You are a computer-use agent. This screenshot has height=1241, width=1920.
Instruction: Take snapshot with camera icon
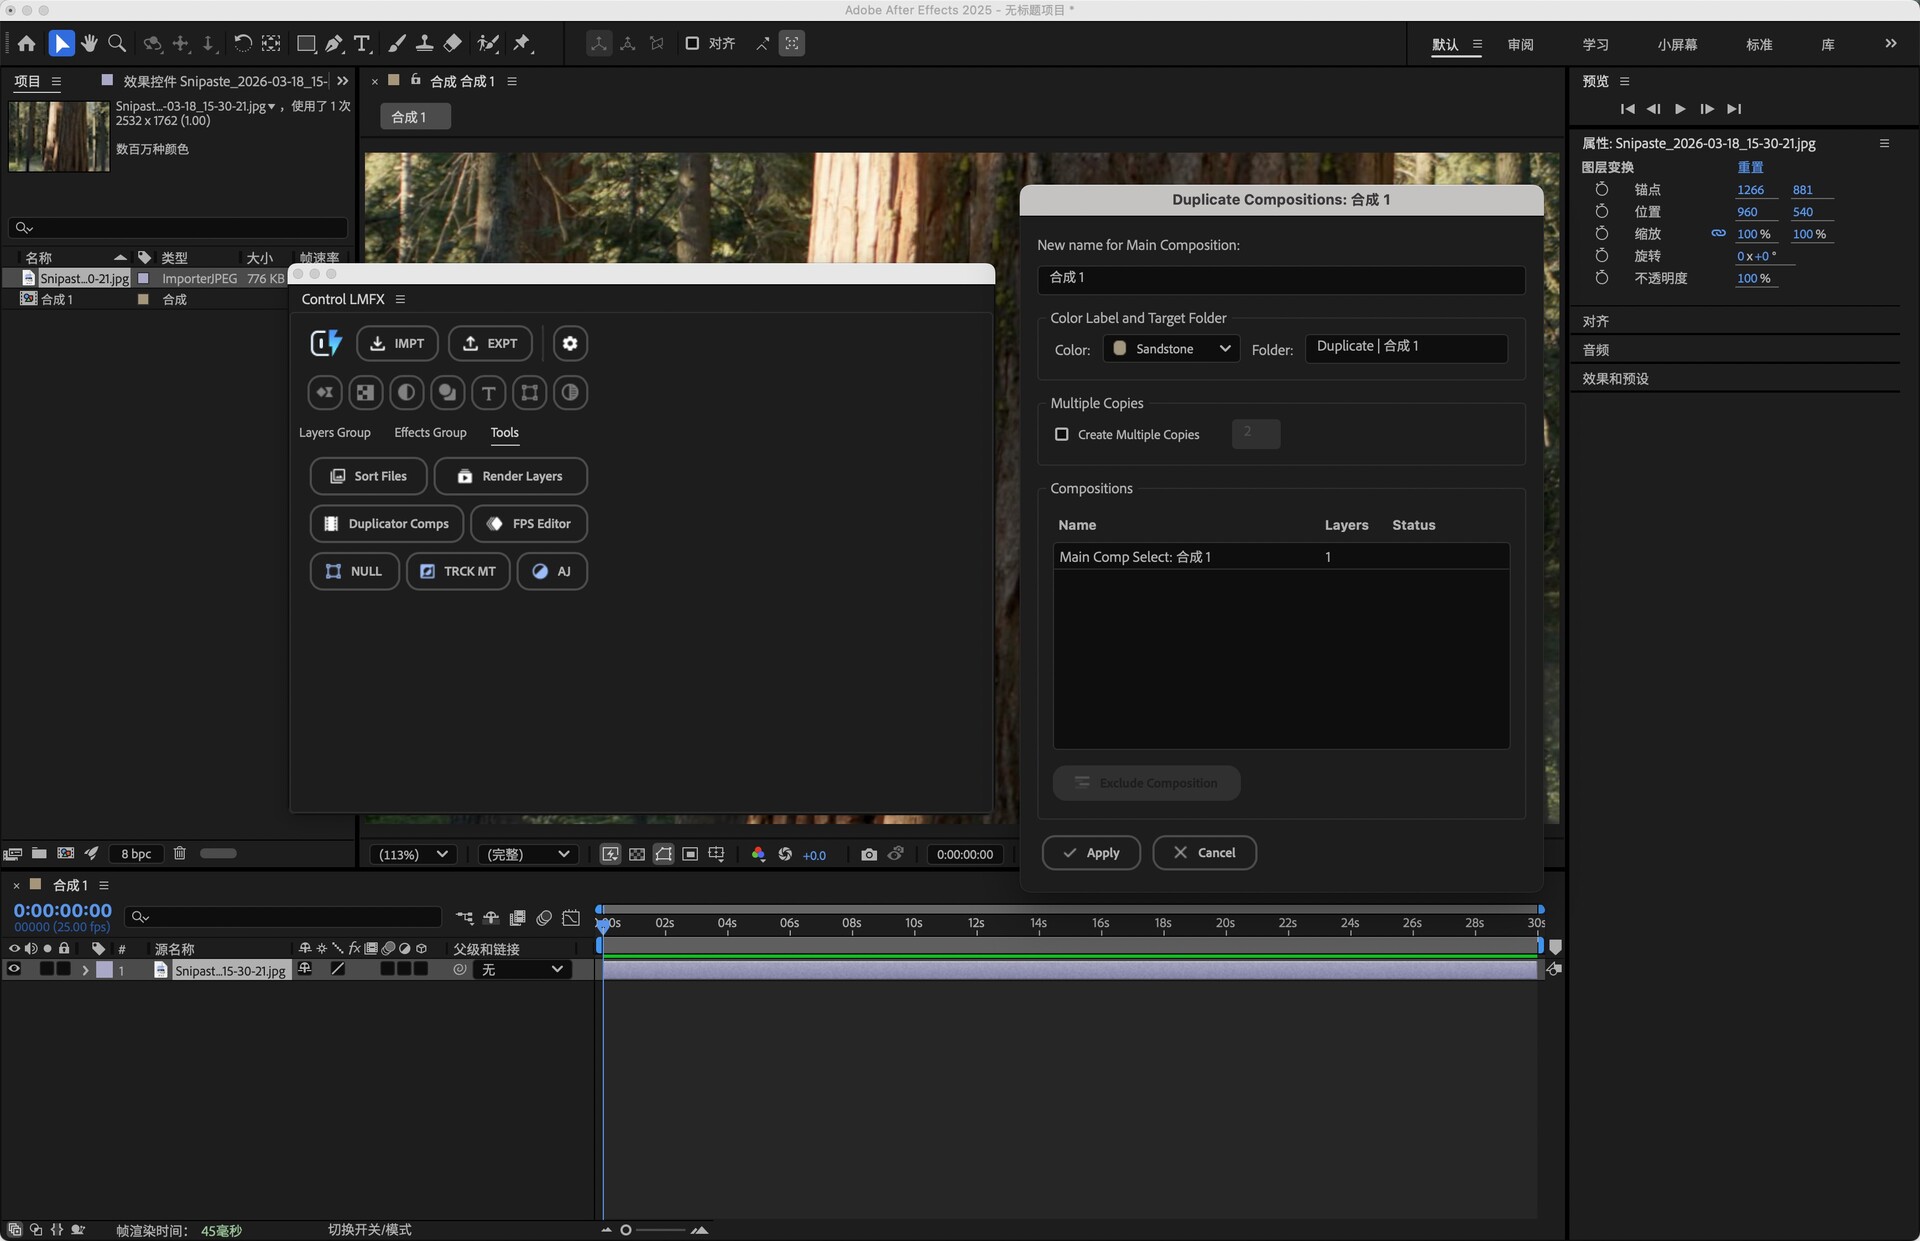(868, 854)
